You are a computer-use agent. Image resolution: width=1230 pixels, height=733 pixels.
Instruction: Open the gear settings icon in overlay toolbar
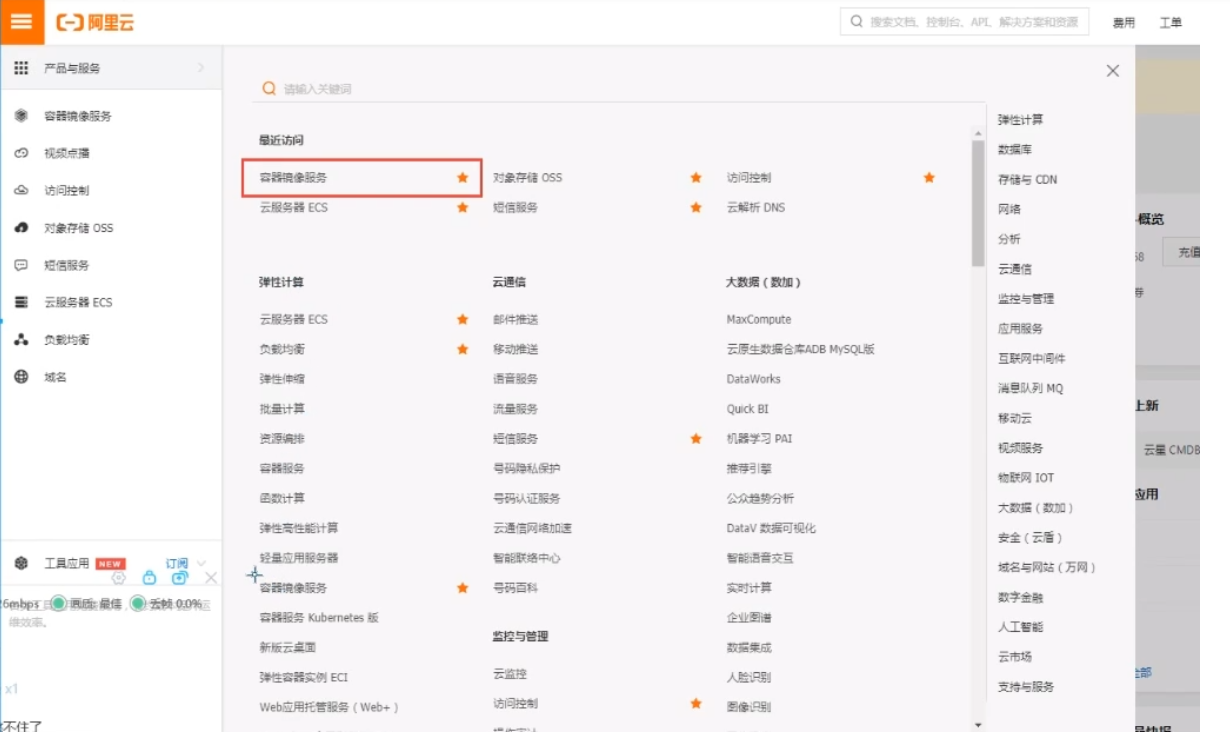coord(119,578)
